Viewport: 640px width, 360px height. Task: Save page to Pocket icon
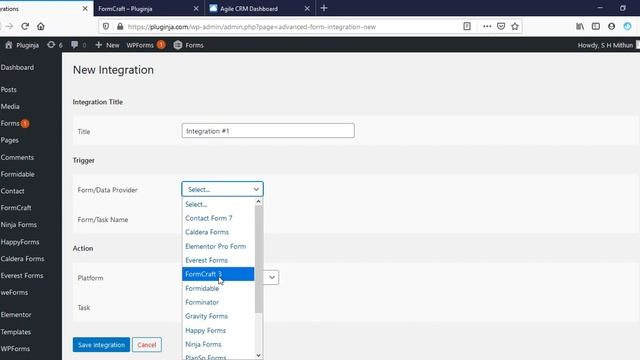coord(501,26)
